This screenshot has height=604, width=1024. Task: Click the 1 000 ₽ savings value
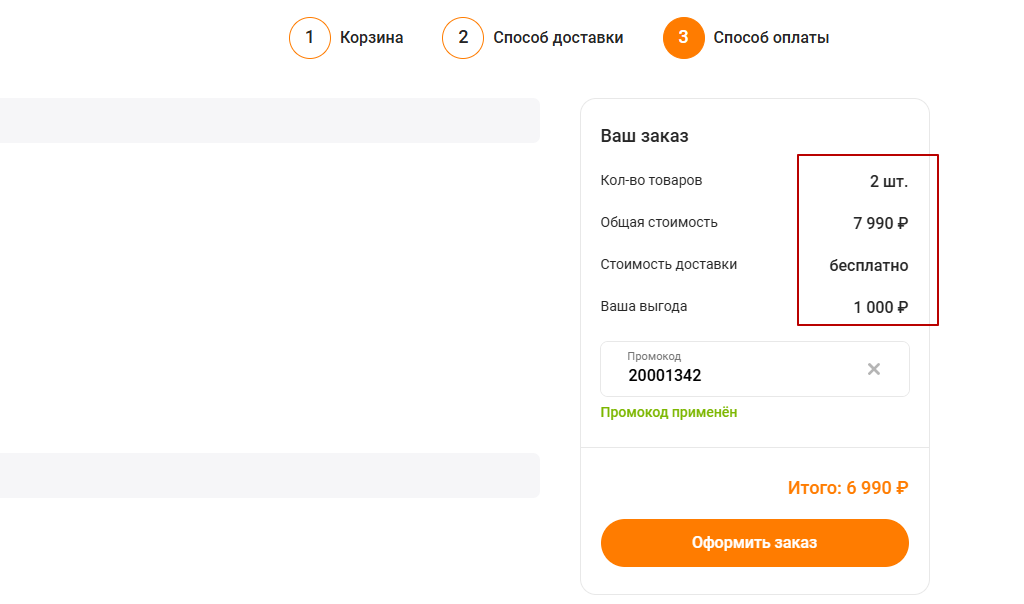click(880, 308)
